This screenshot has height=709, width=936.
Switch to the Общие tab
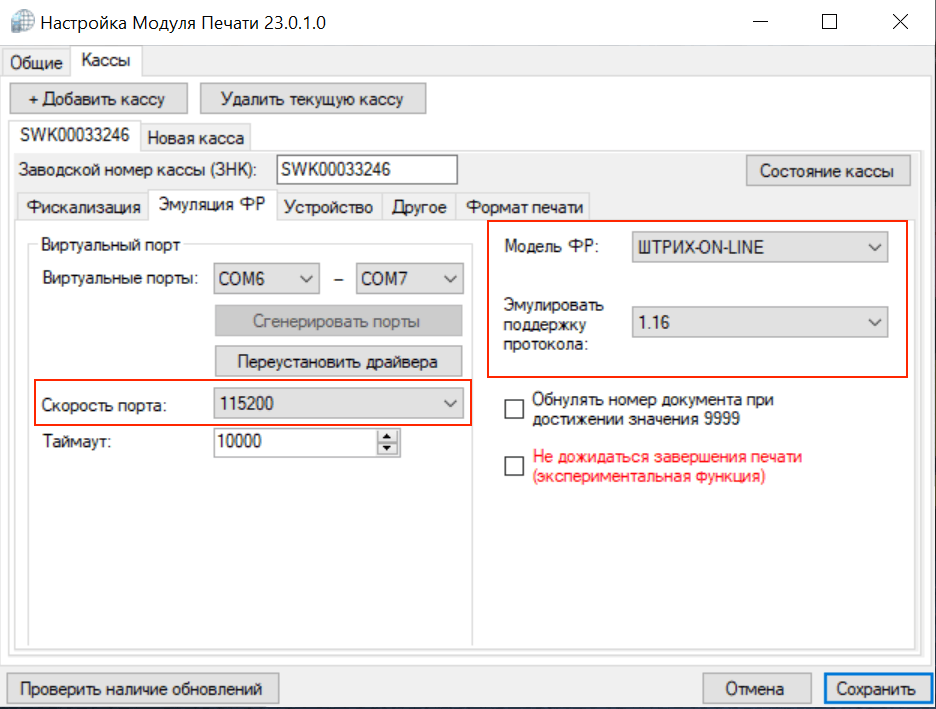(x=37, y=62)
